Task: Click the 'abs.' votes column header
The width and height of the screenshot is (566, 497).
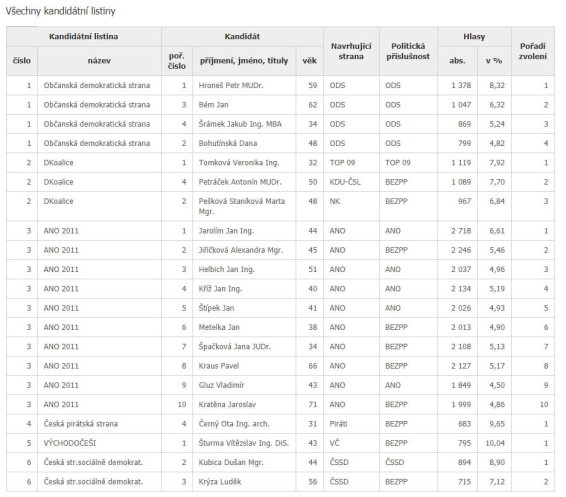Action: click(457, 61)
